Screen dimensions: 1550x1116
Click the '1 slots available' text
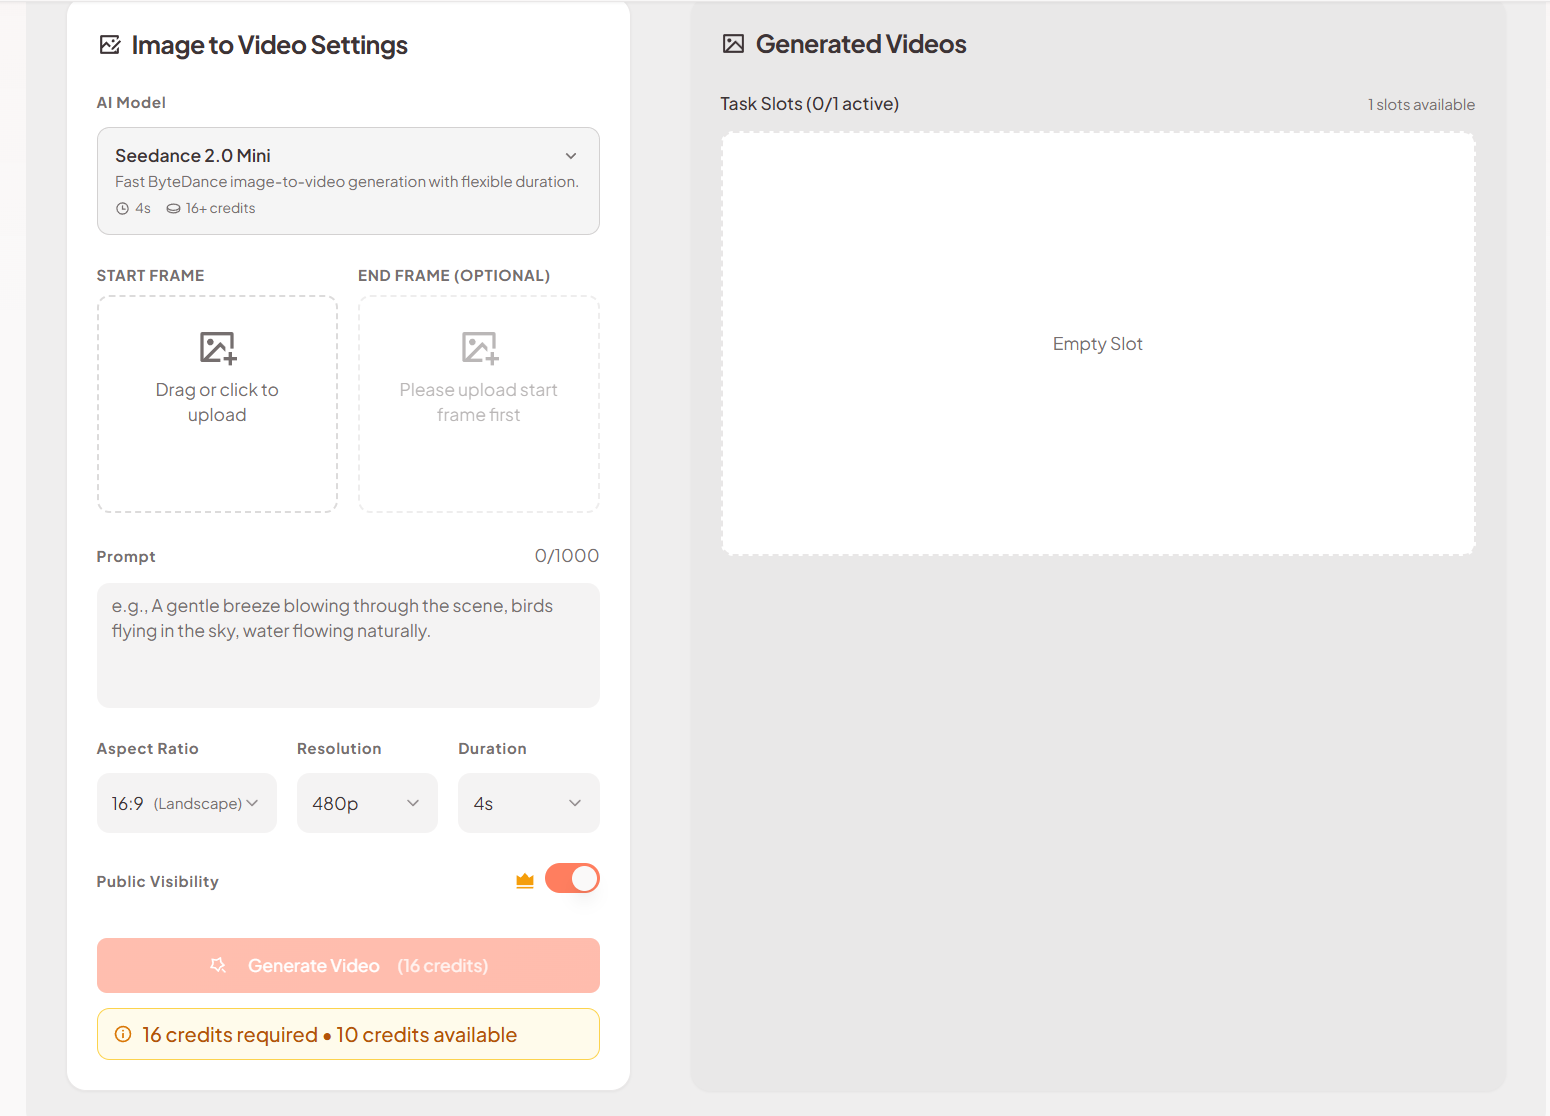coord(1422,105)
